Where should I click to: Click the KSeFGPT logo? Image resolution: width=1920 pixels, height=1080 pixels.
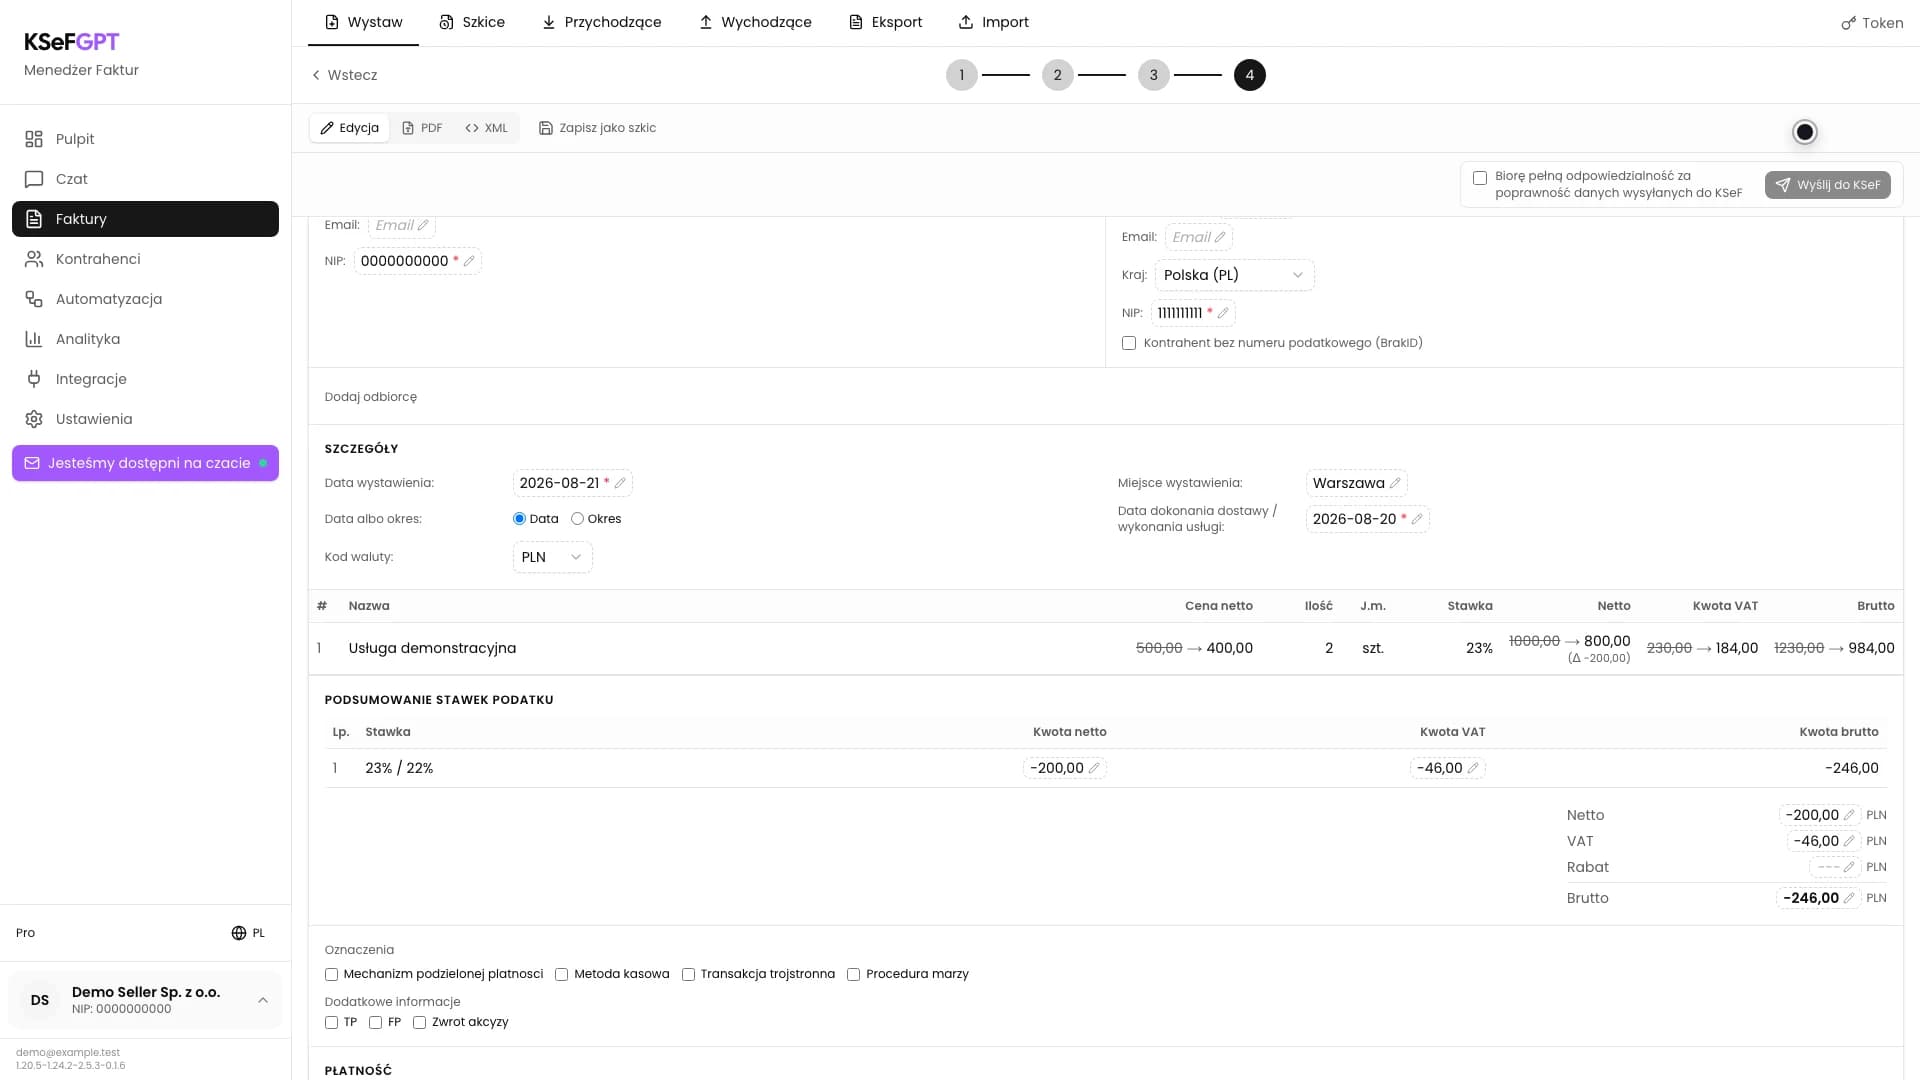pos(72,42)
